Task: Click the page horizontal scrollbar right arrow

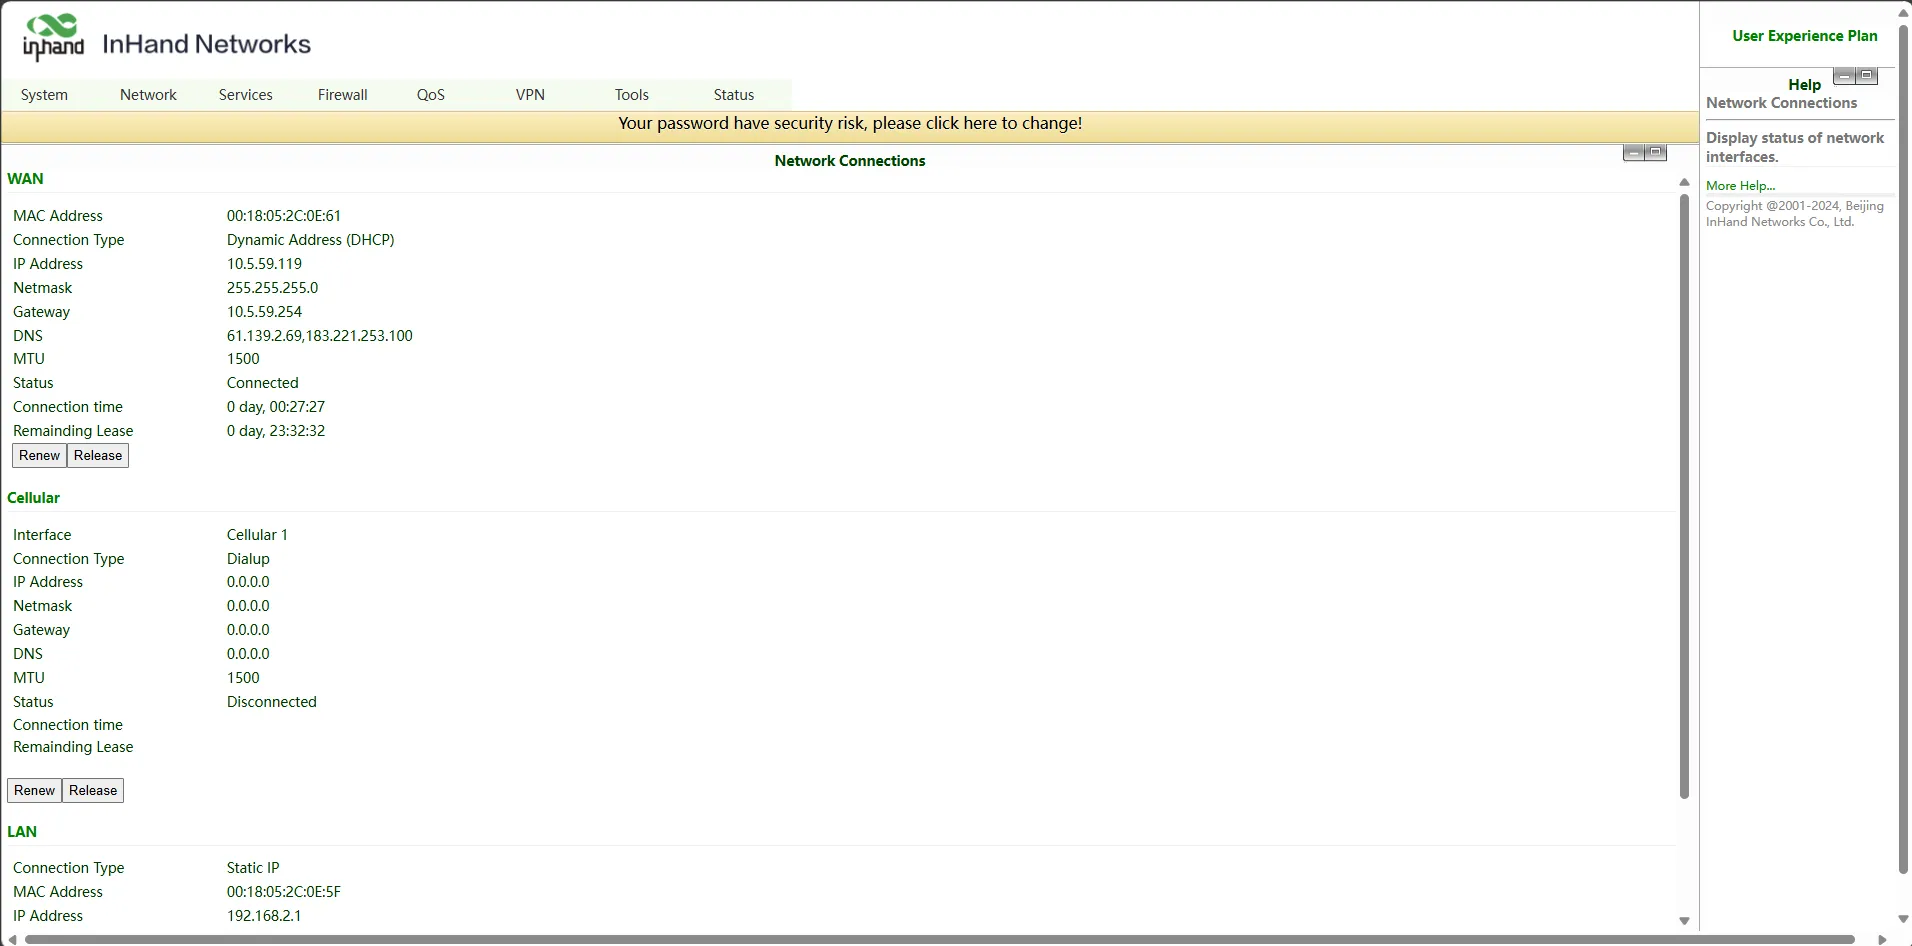Action: 1882,939
